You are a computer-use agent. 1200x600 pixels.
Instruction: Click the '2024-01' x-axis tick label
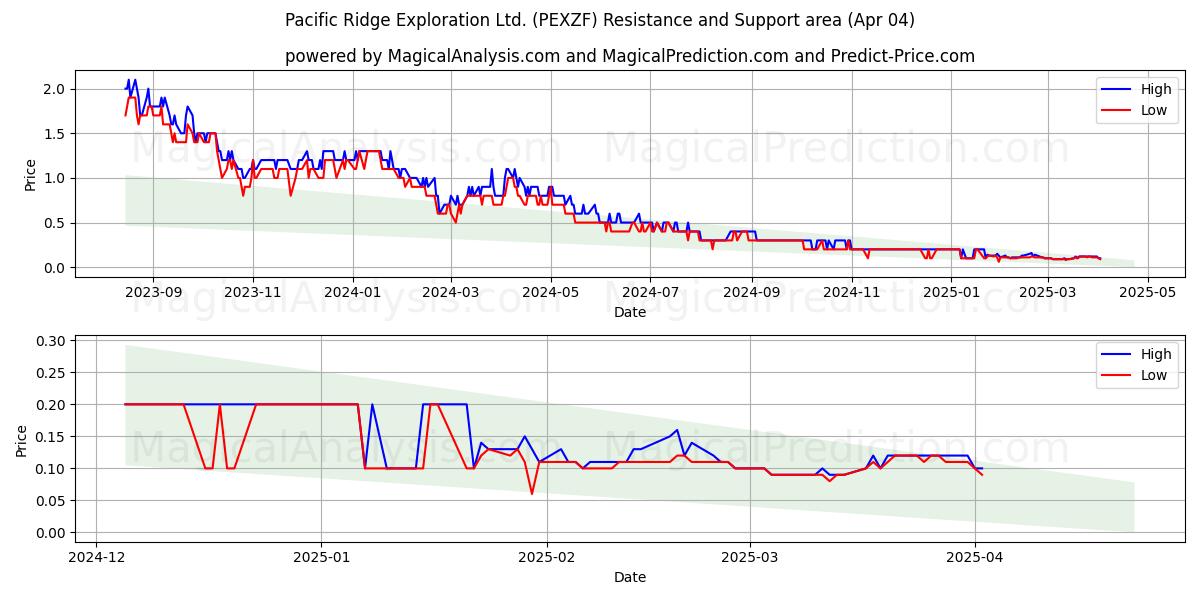point(353,293)
